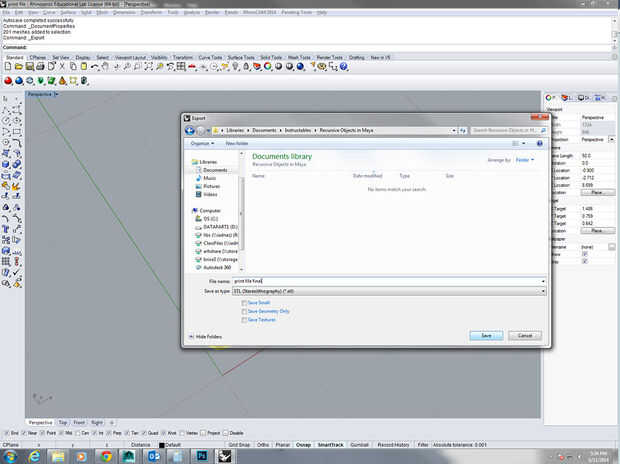The image size is (620, 464).
Task: Click the color wheel icon in toolbar
Action: (x=268, y=66)
